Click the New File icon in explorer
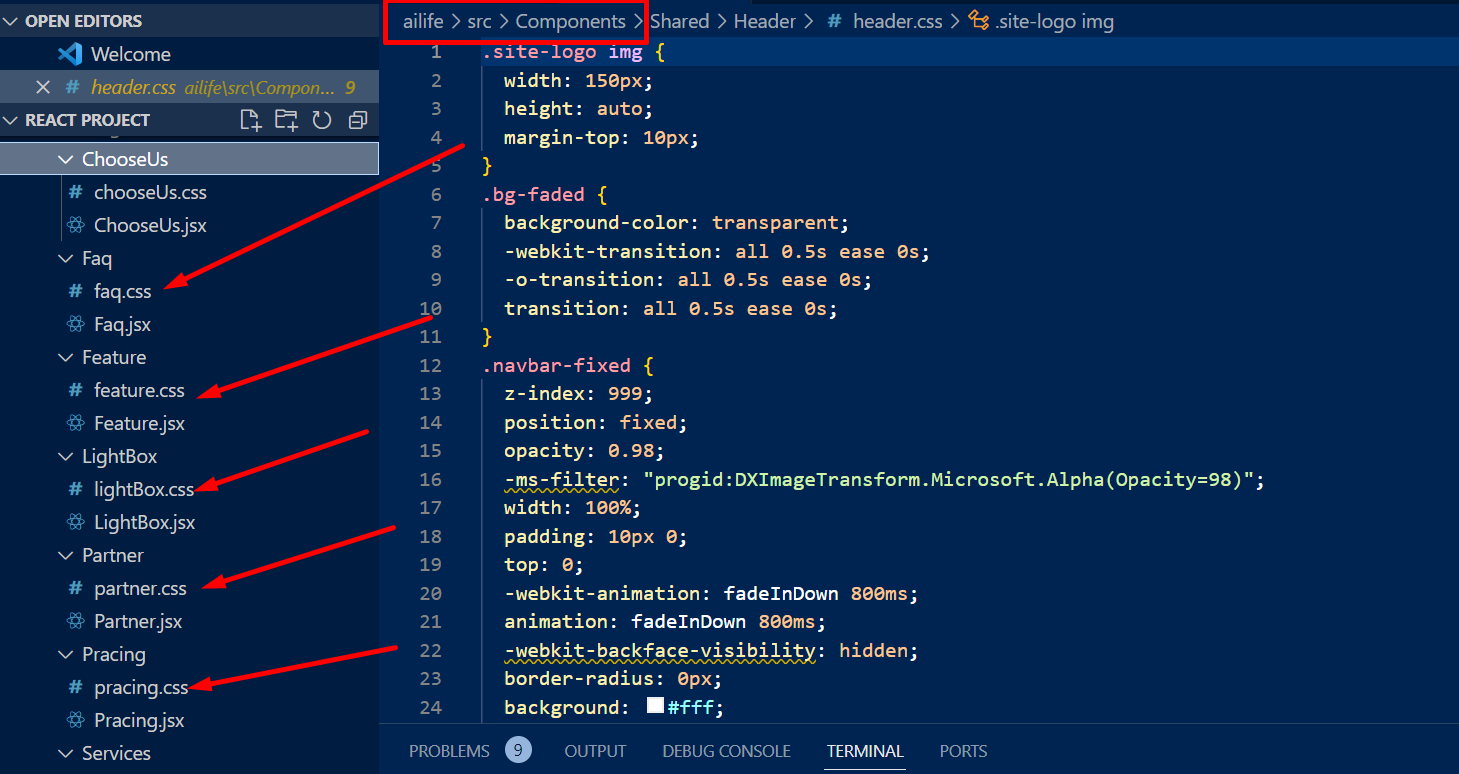 pos(251,120)
